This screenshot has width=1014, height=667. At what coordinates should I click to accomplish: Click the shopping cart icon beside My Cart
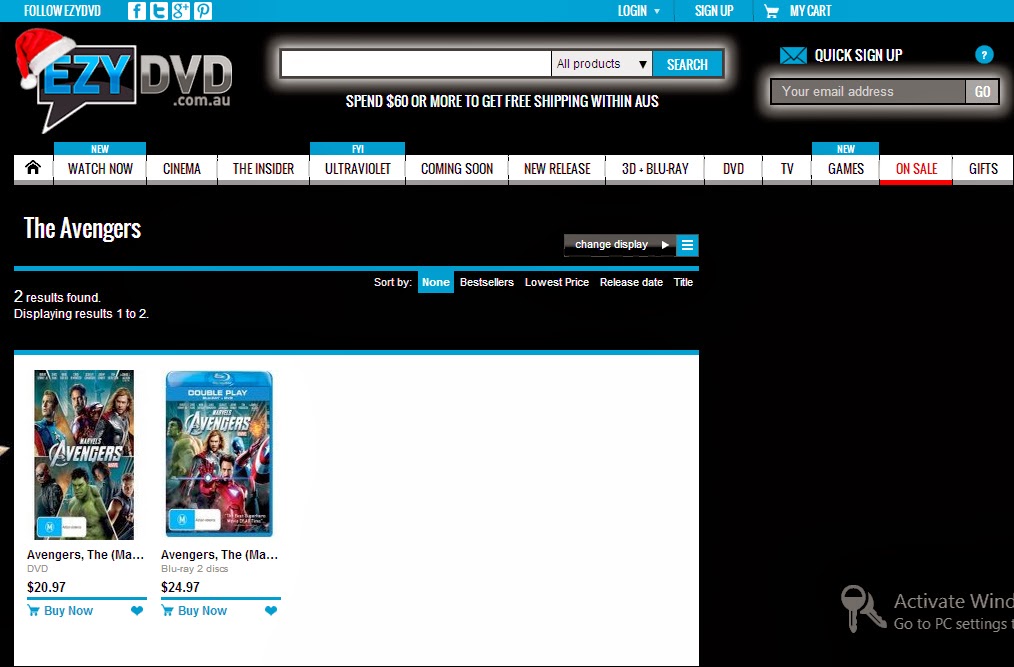[x=771, y=11]
